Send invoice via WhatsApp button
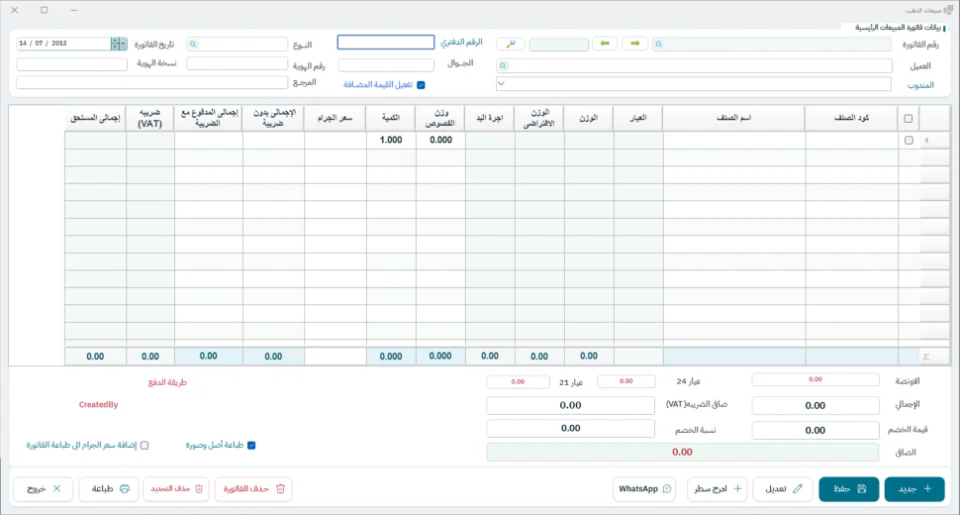Viewport: 960px width, 515px height. pos(644,489)
